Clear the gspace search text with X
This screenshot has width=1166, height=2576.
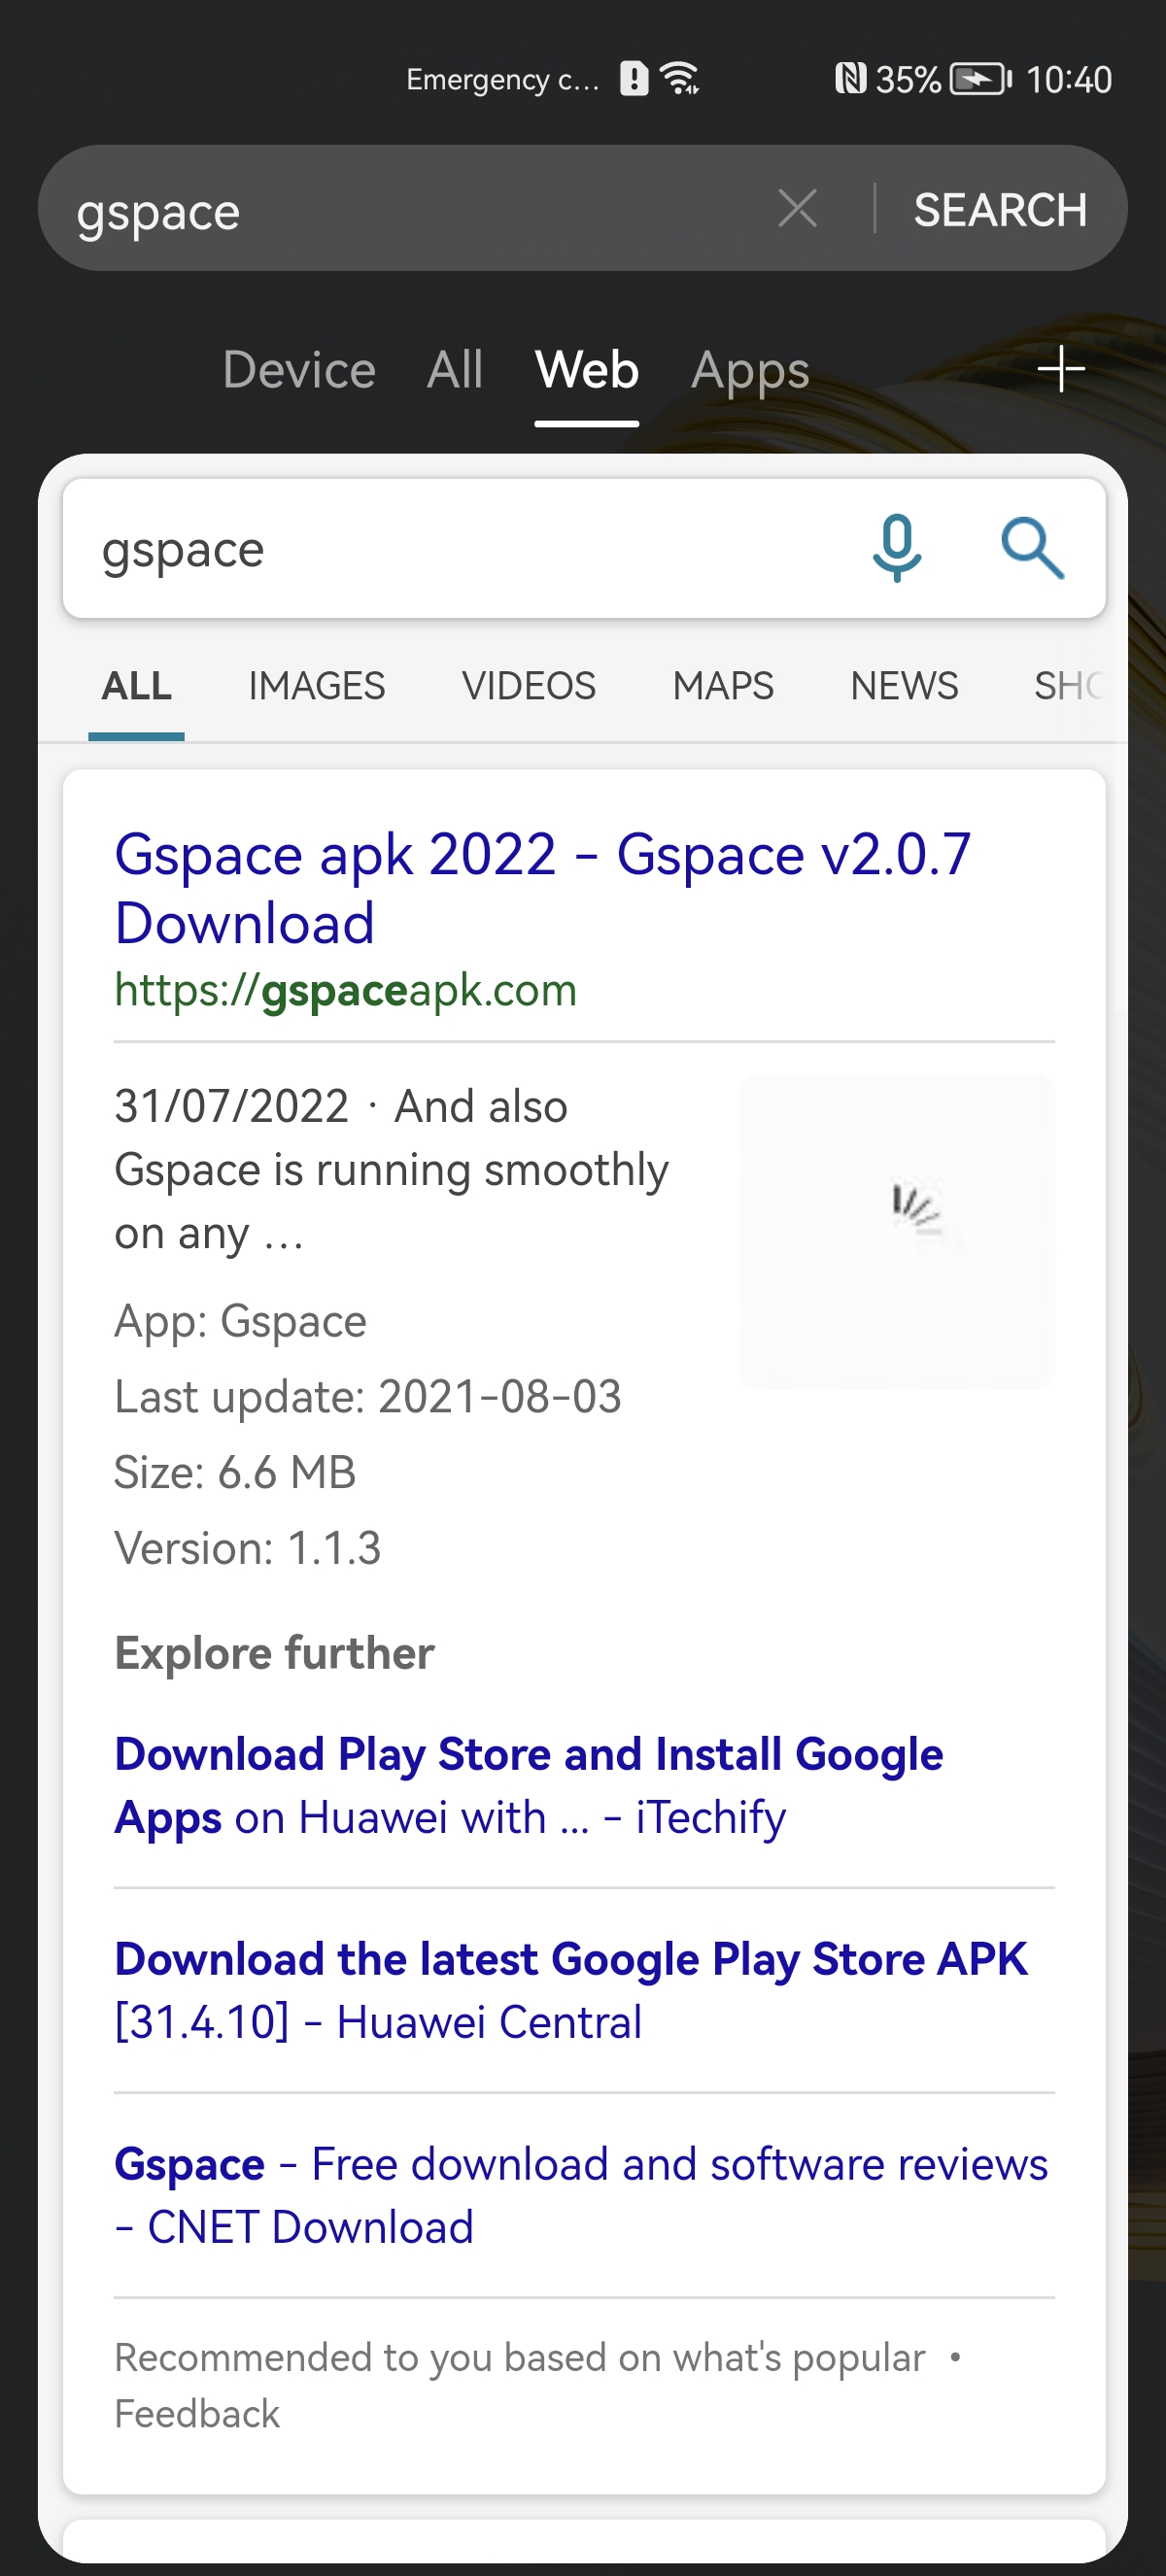[x=797, y=209]
